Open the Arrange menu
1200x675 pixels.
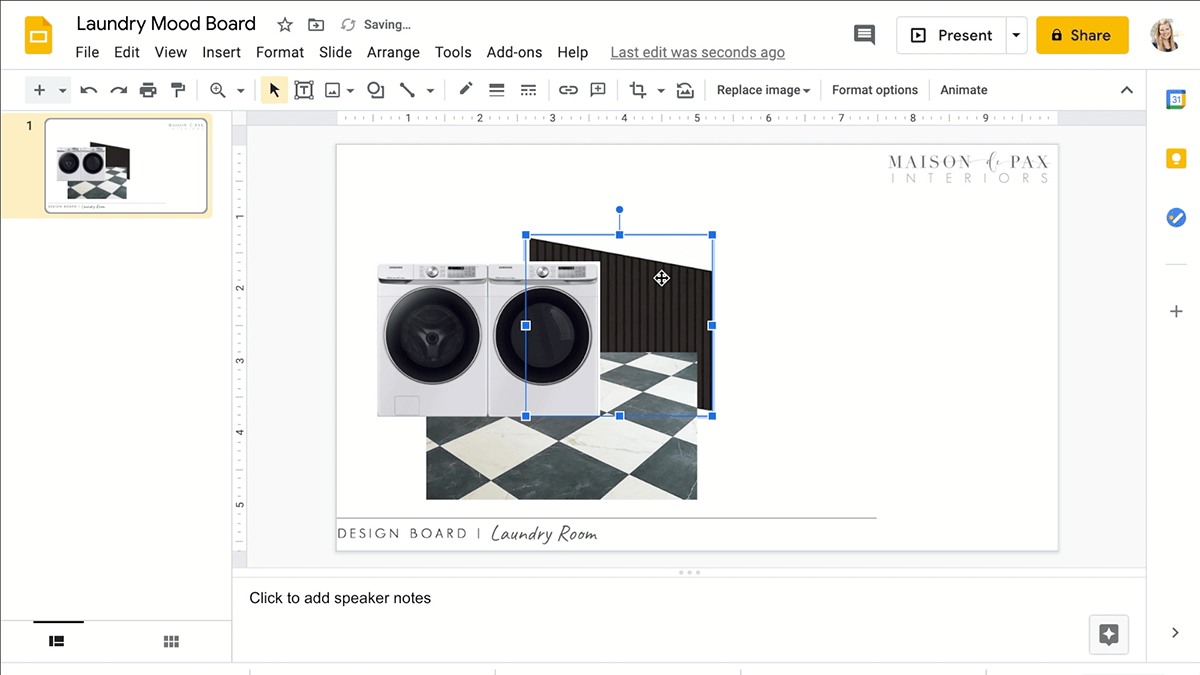393,52
